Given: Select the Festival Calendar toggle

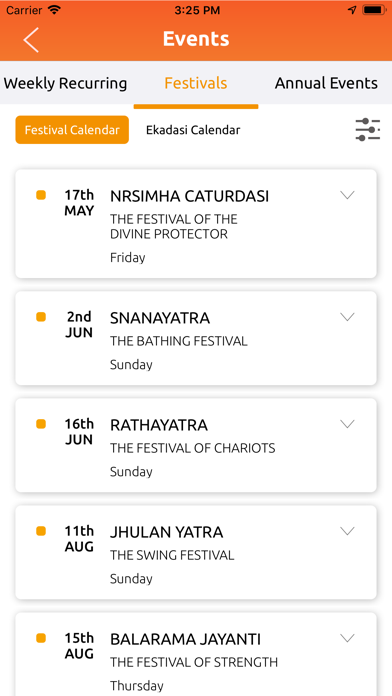Looking at the screenshot, I should click(x=72, y=130).
